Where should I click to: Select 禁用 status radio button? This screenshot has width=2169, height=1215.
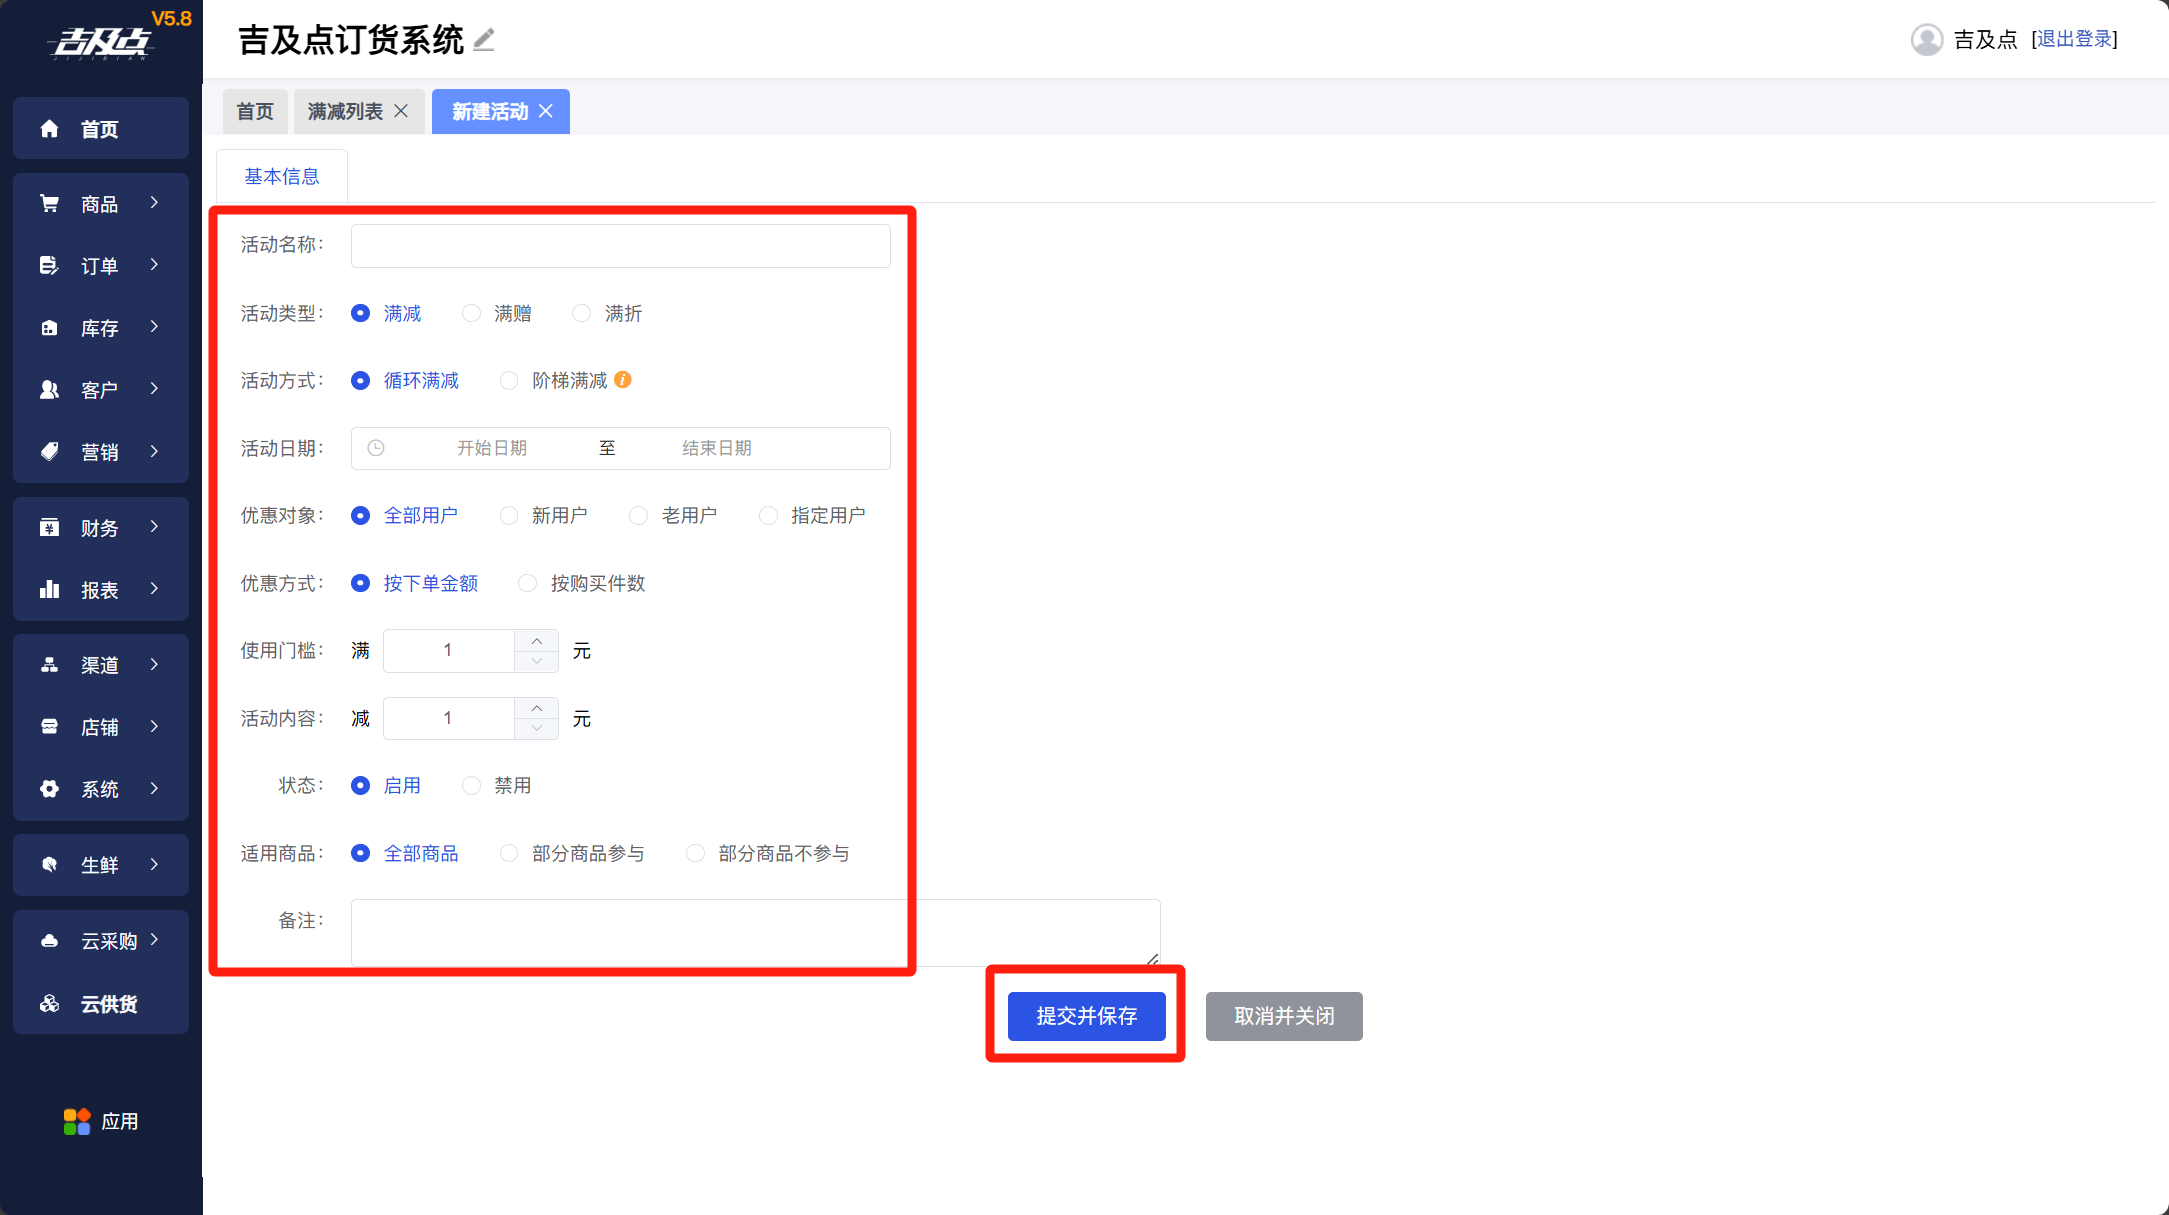tap(471, 786)
